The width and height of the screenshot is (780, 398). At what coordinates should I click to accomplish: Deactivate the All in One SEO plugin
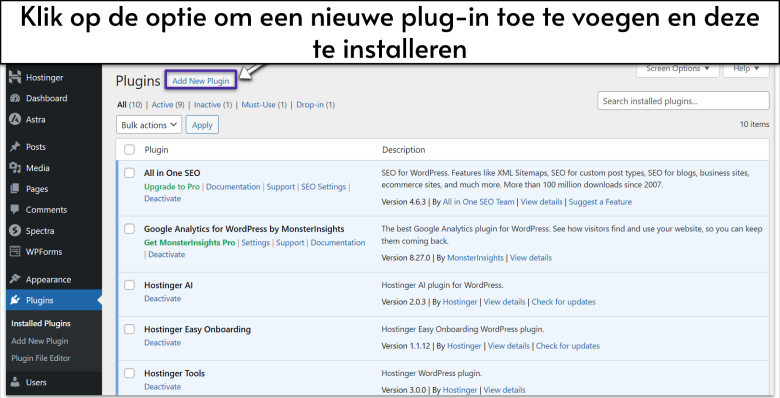coord(163,199)
